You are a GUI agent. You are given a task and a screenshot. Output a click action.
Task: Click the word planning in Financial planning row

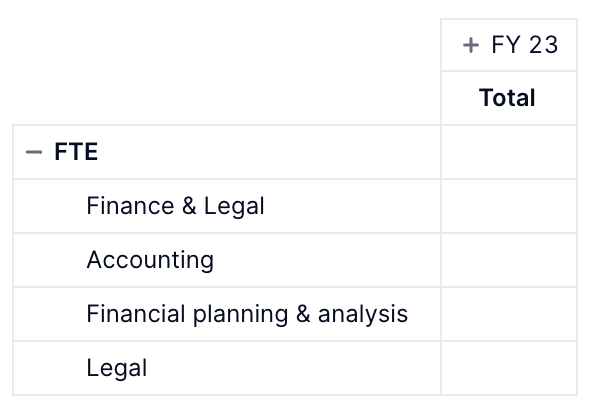240,315
